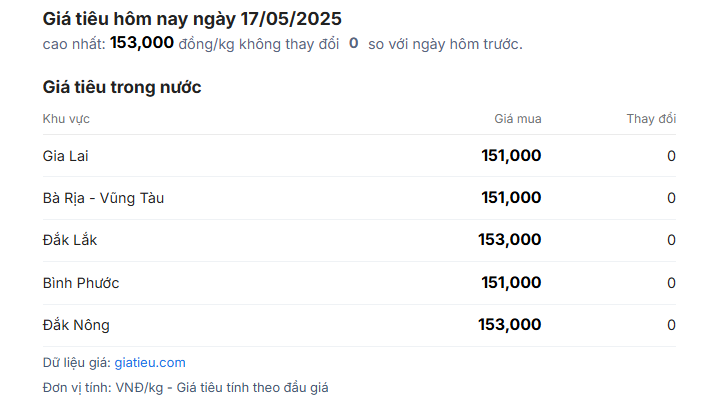This screenshot has height=413, width=719.
Task: Click Đắk Nông price 153,000
Action: 510,325
